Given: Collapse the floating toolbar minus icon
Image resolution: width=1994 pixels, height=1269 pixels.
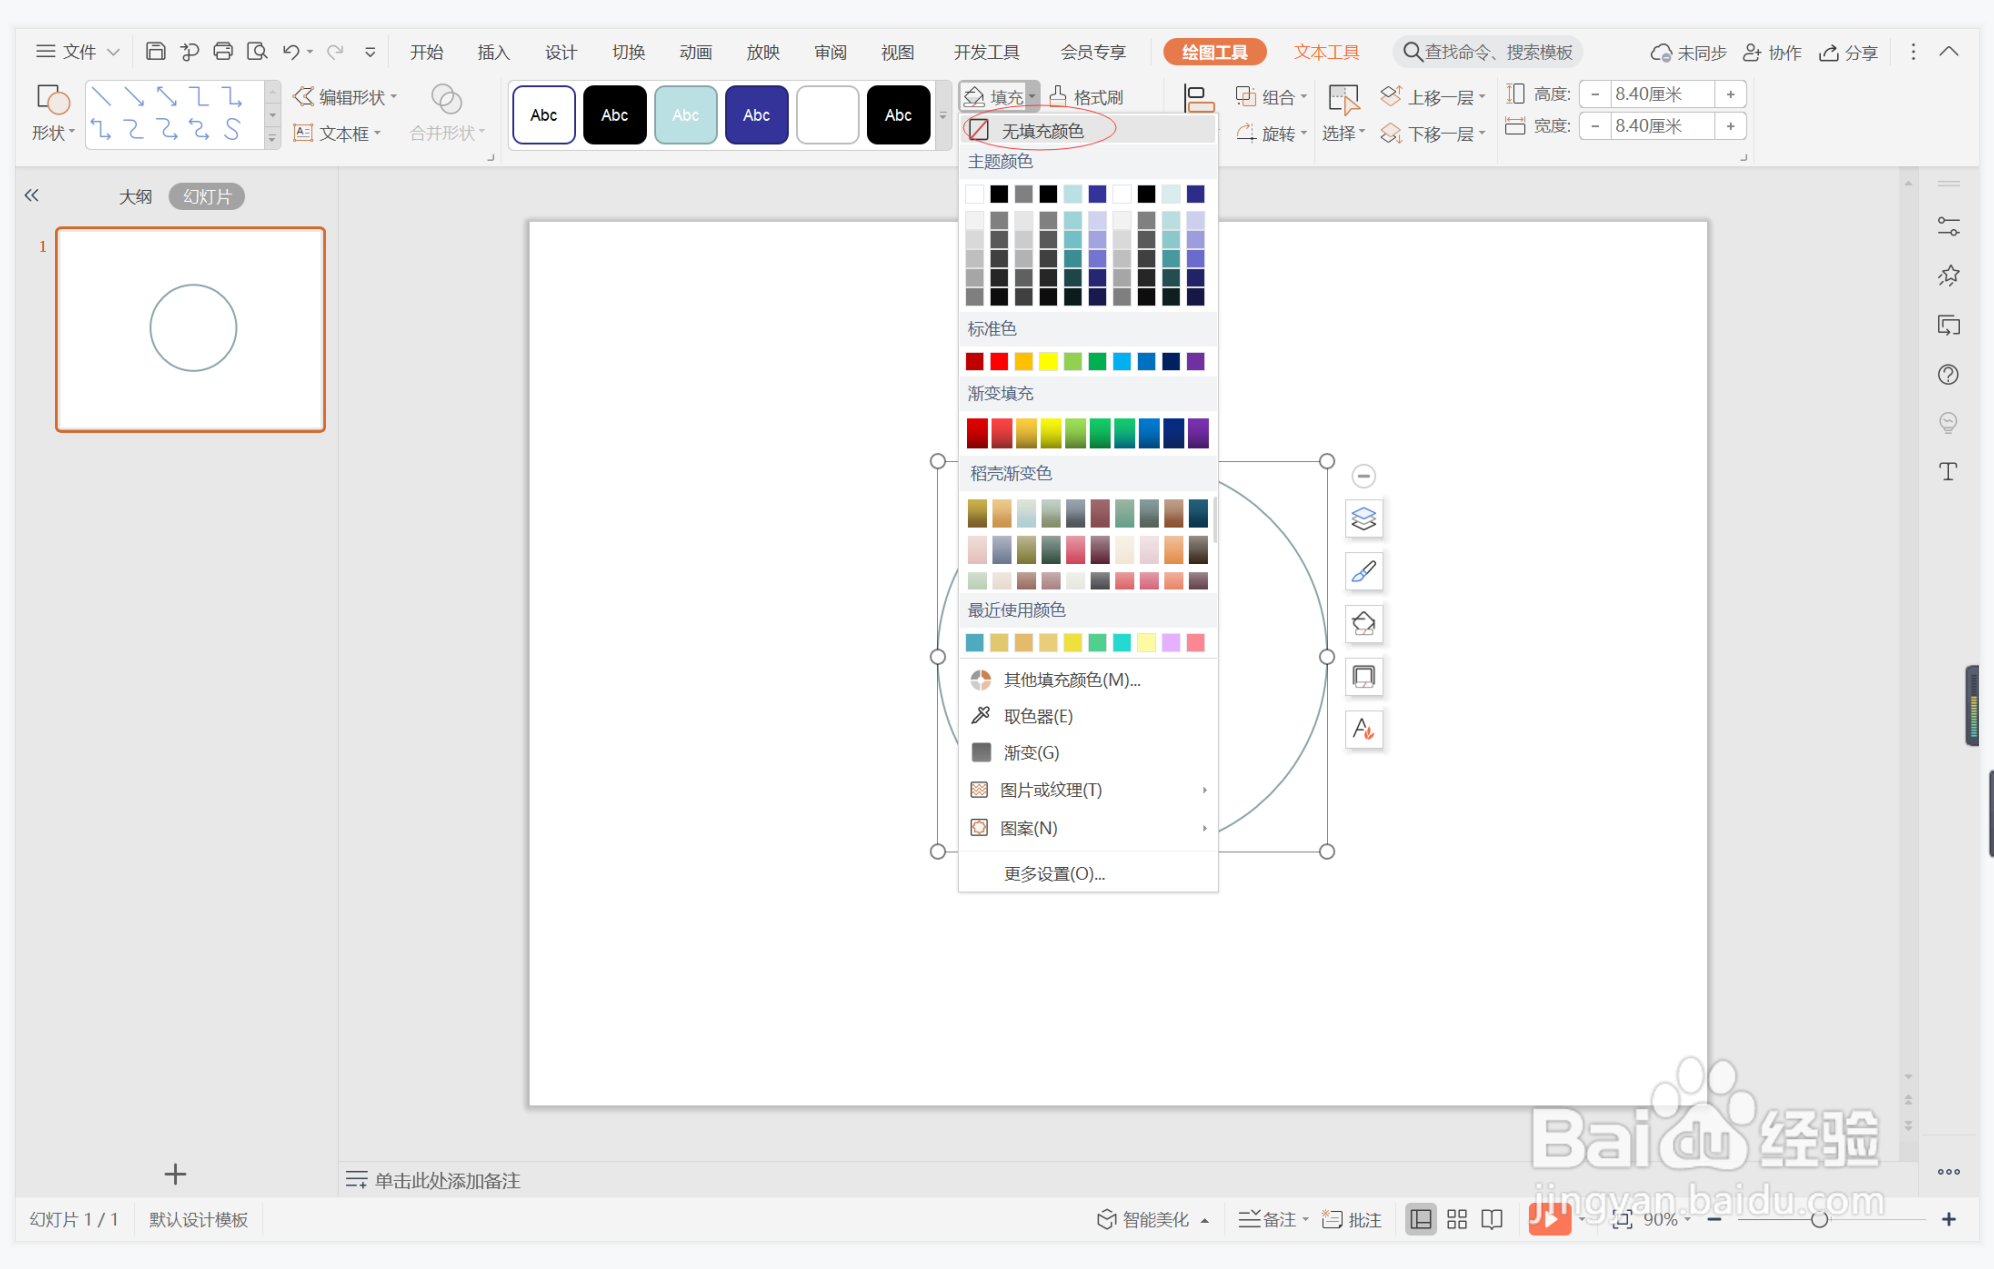Looking at the screenshot, I should tap(1364, 476).
